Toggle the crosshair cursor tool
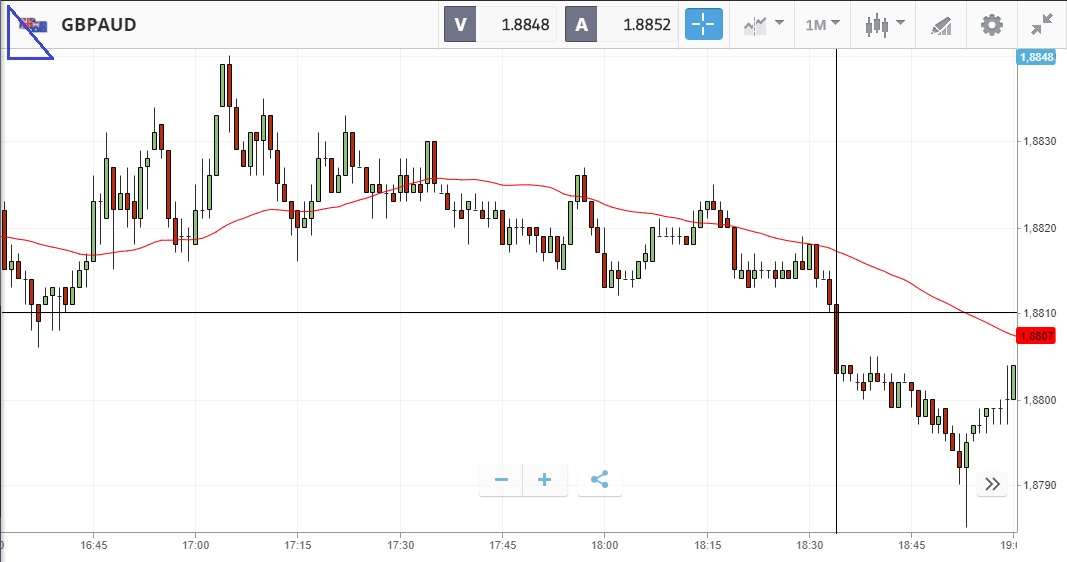The width and height of the screenshot is (1067, 562). coord(704,24)
